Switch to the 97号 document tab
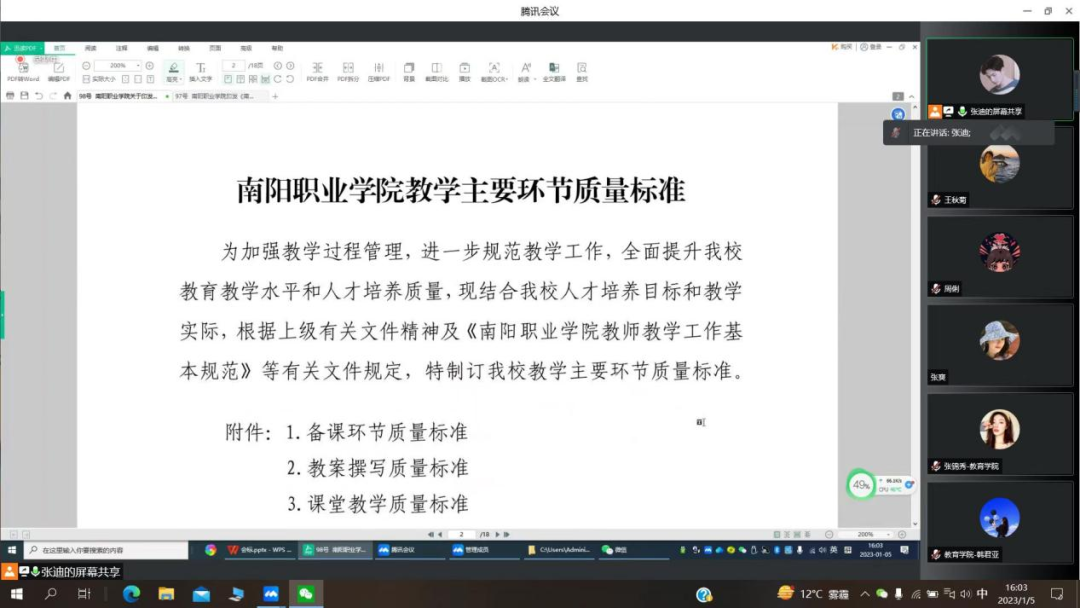 click(x=215, y=96)
